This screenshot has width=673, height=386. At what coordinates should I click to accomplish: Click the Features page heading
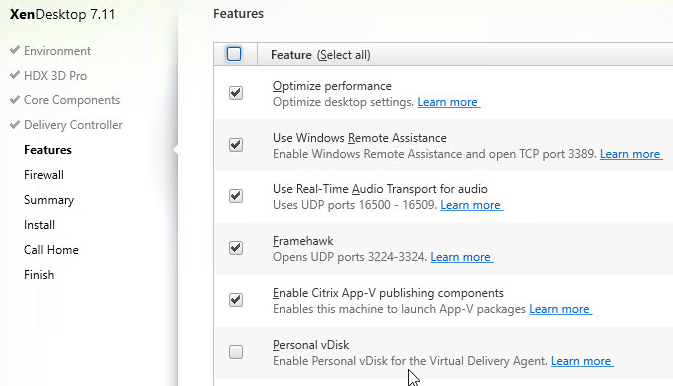pyautogui.click(x=238, y=14)
